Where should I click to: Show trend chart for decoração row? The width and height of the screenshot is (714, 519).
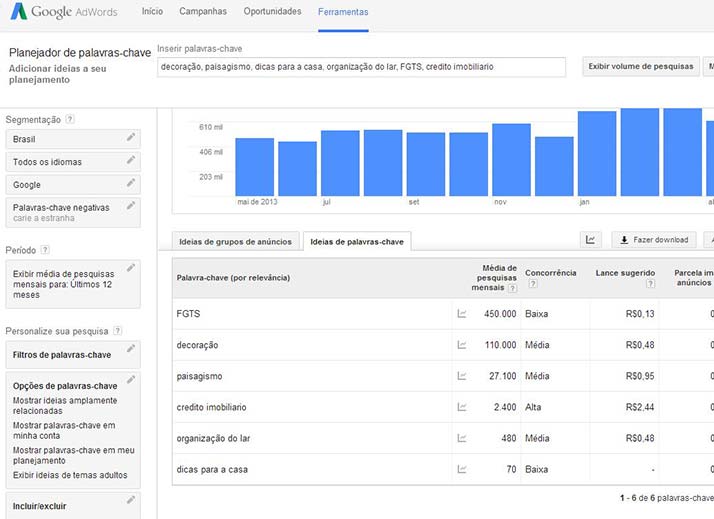tap(462, 345)
